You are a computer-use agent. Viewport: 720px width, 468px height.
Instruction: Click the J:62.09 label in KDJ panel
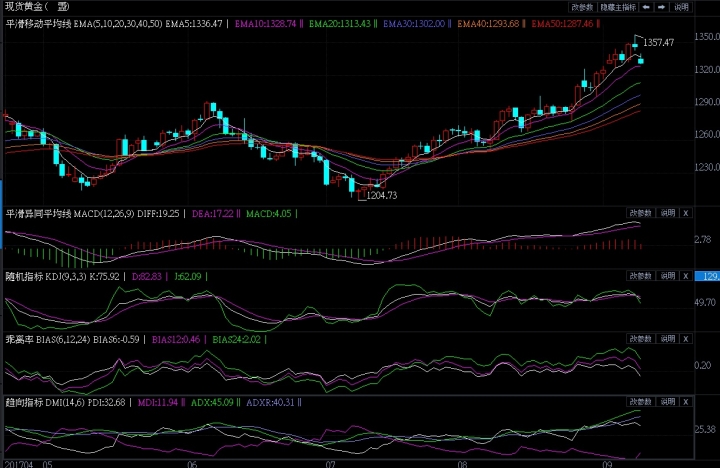click(187, 276)
